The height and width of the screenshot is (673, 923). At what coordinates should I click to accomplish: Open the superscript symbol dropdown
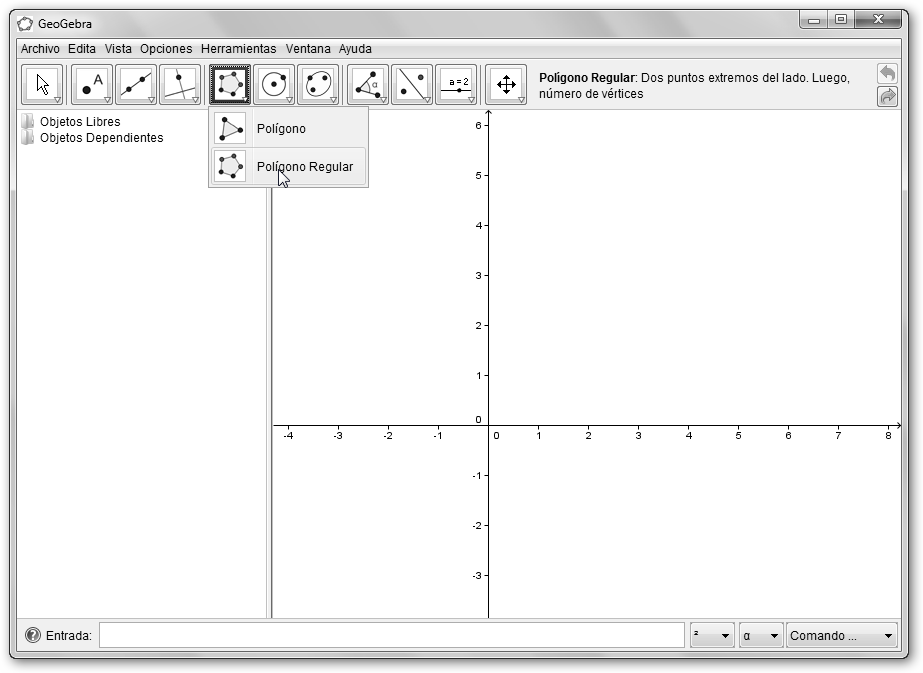[711, 636]
